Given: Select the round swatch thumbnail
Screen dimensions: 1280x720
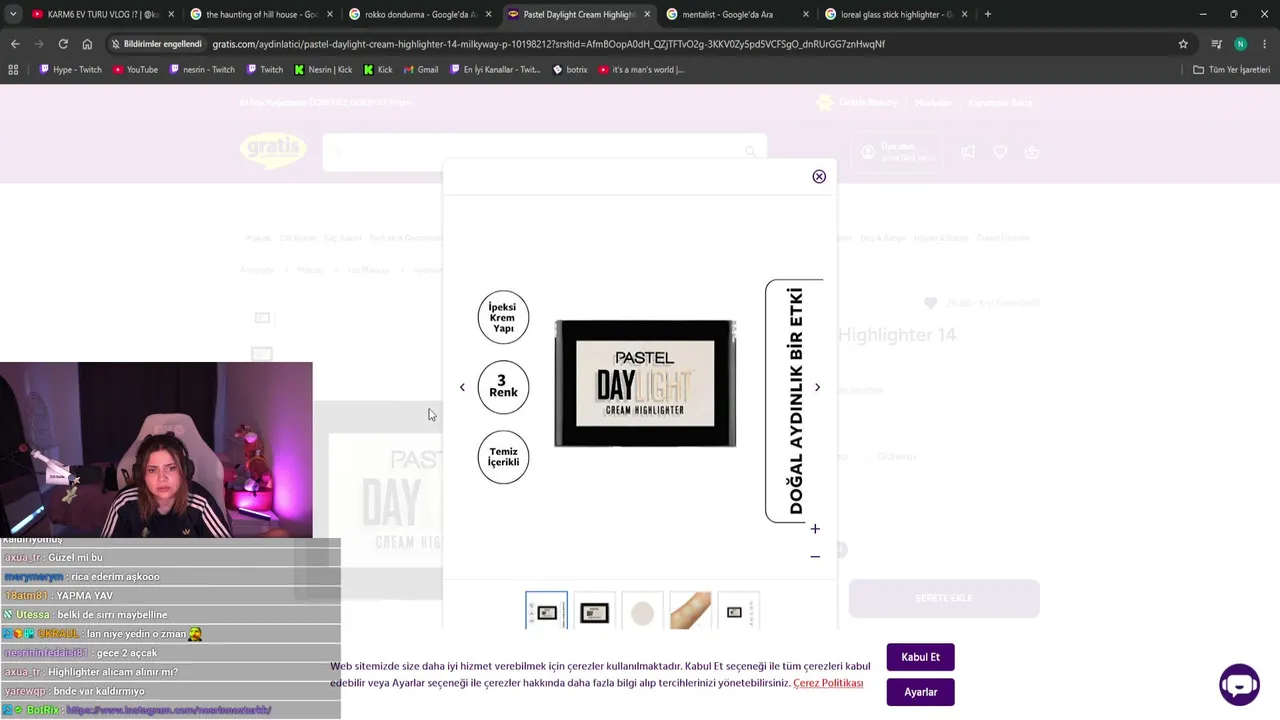Looking at the screenshot, I should (x=642, y=612).
